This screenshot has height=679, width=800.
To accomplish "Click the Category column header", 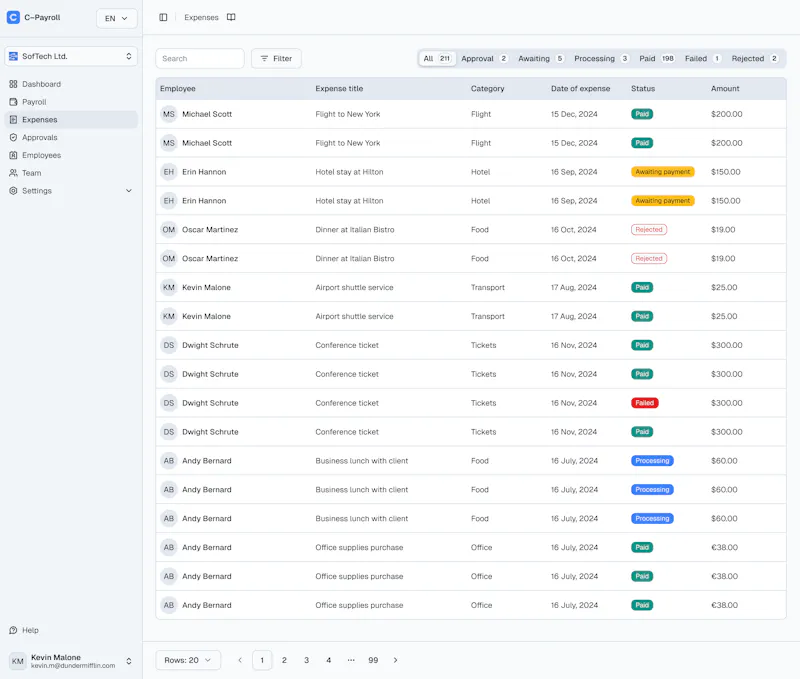I will (487, 89).
